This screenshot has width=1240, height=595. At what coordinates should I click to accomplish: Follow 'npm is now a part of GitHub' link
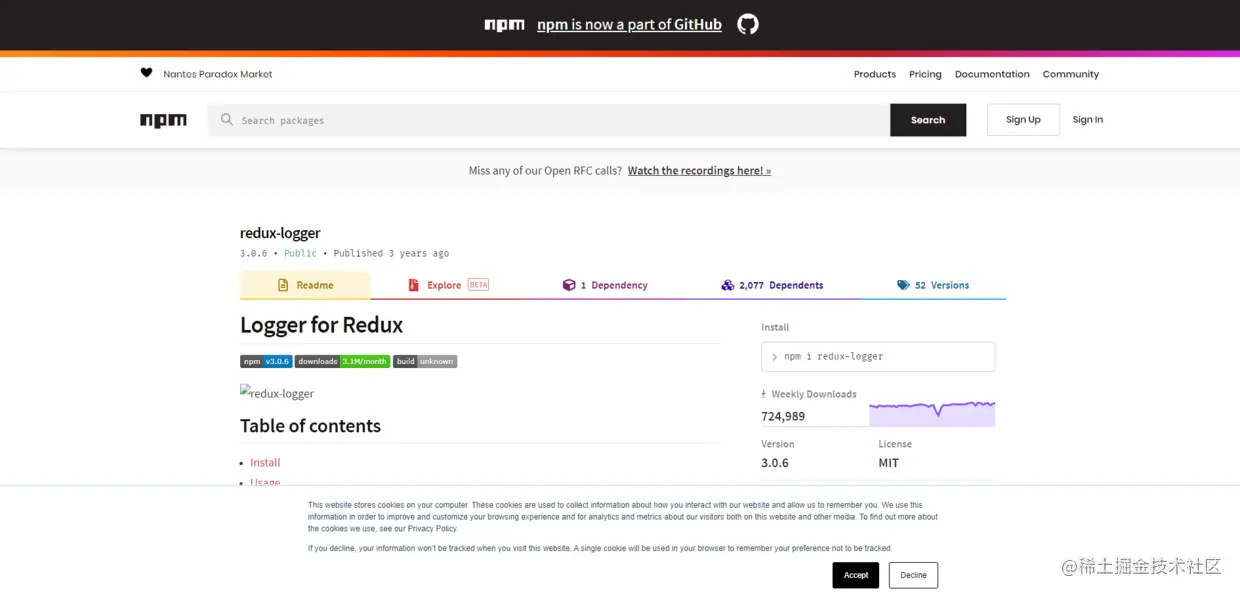[x=629, y=25]
